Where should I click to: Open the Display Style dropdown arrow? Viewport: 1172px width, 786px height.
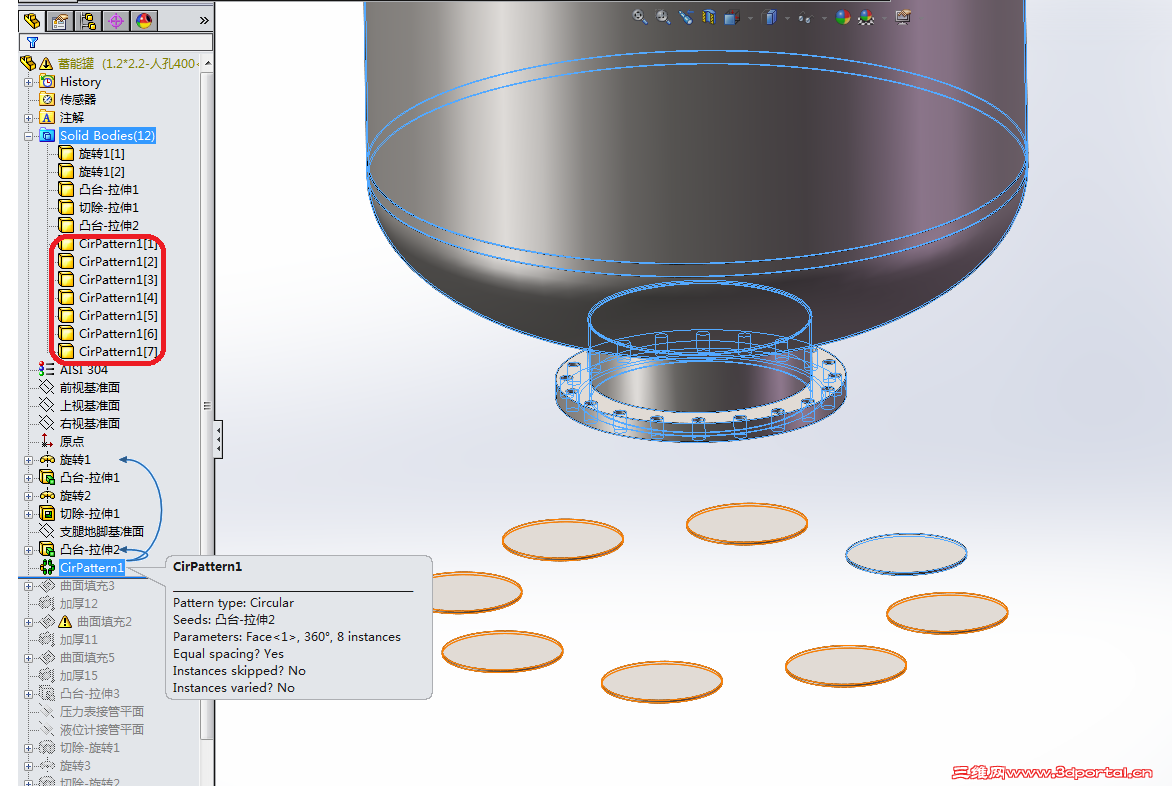[787, 17]
